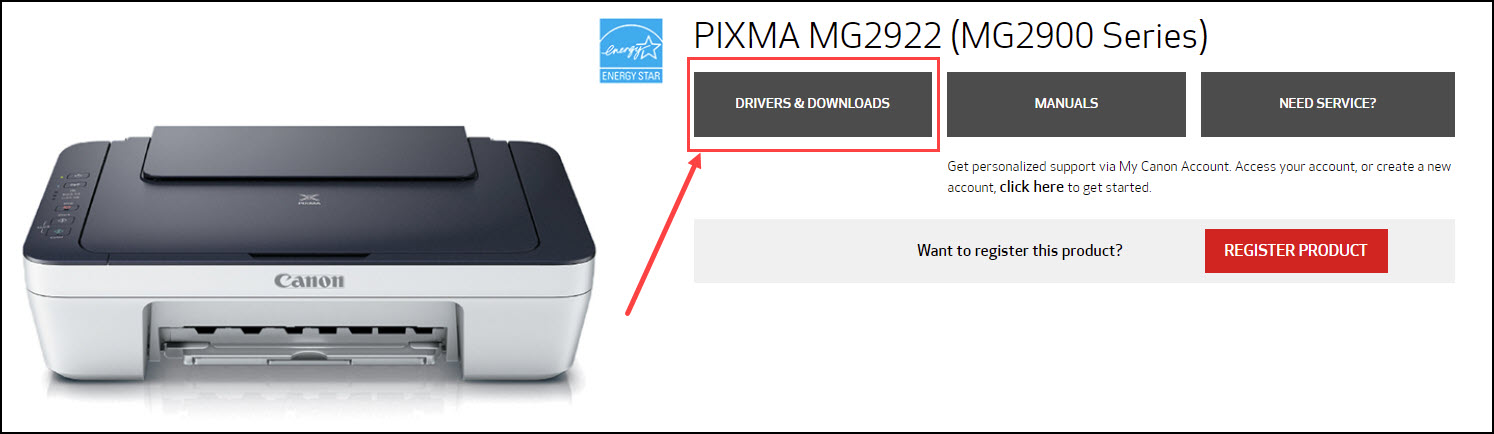Click the "Want to register this product?" text

coord(1019,250)
